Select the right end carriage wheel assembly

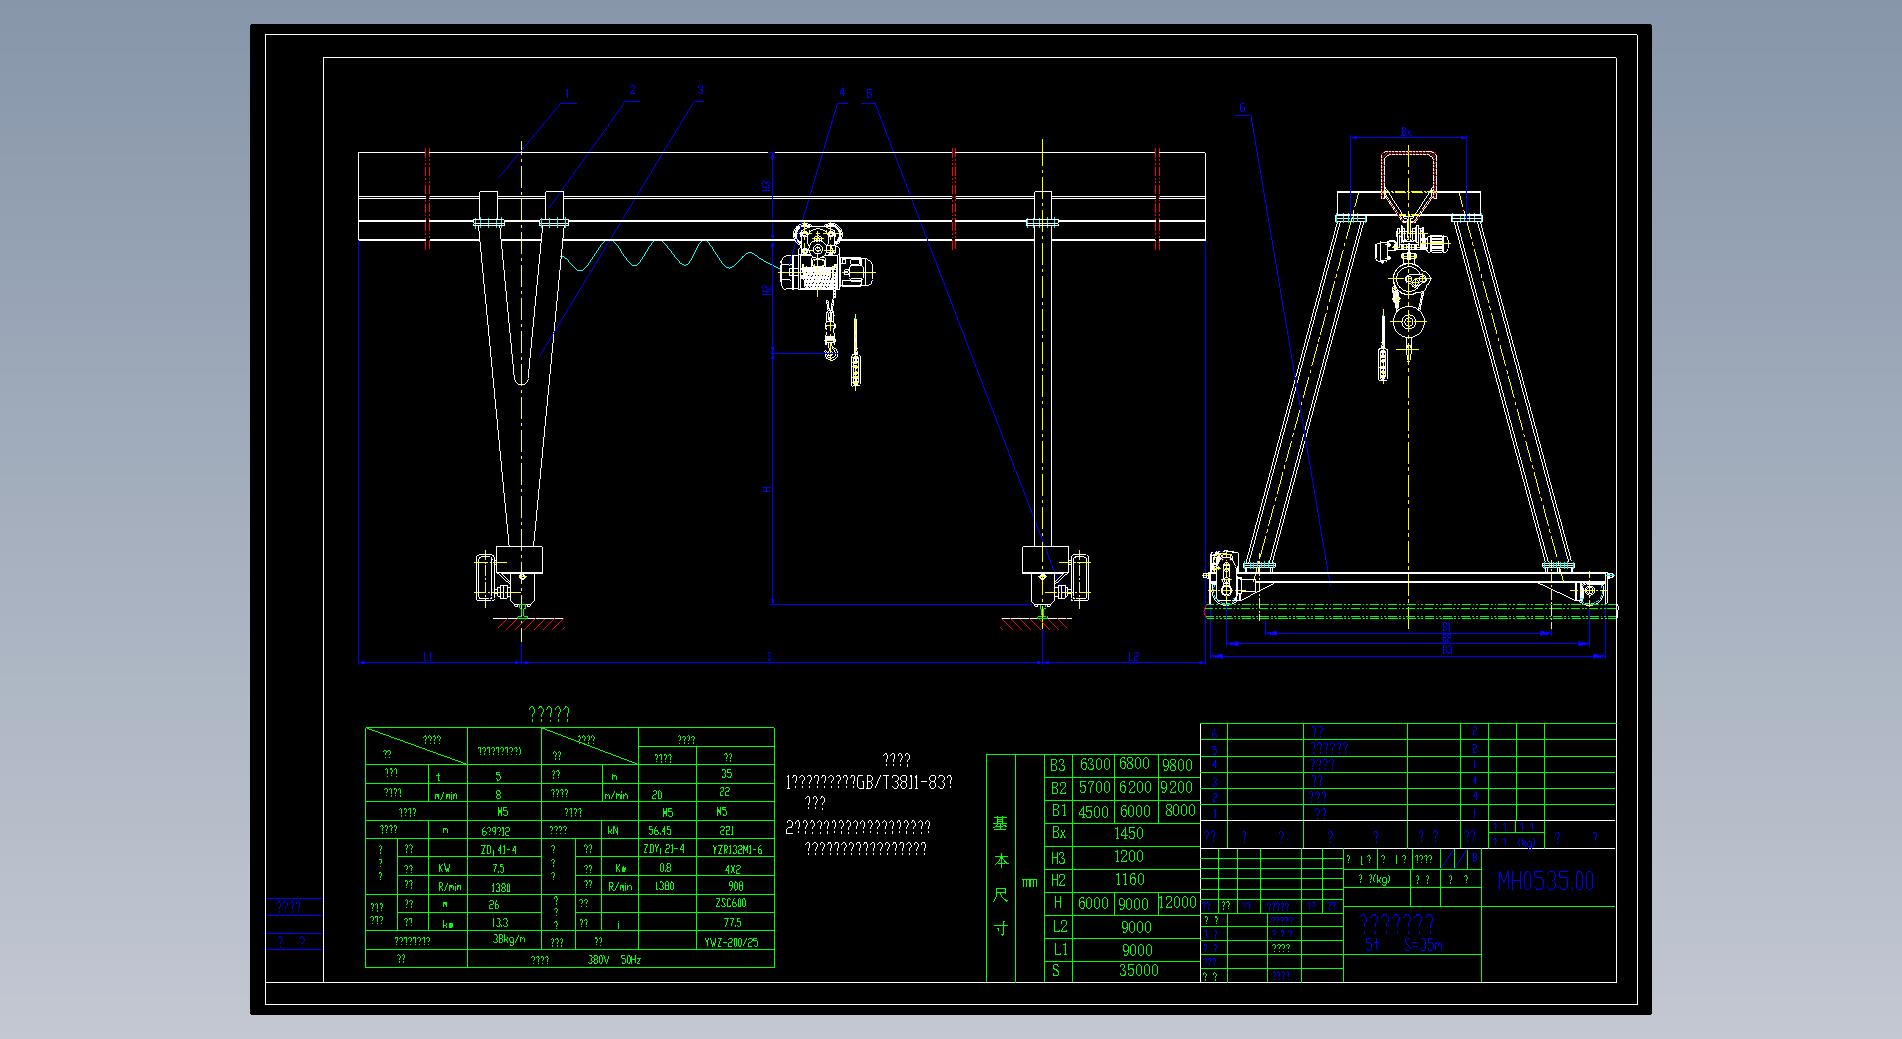1055,578
